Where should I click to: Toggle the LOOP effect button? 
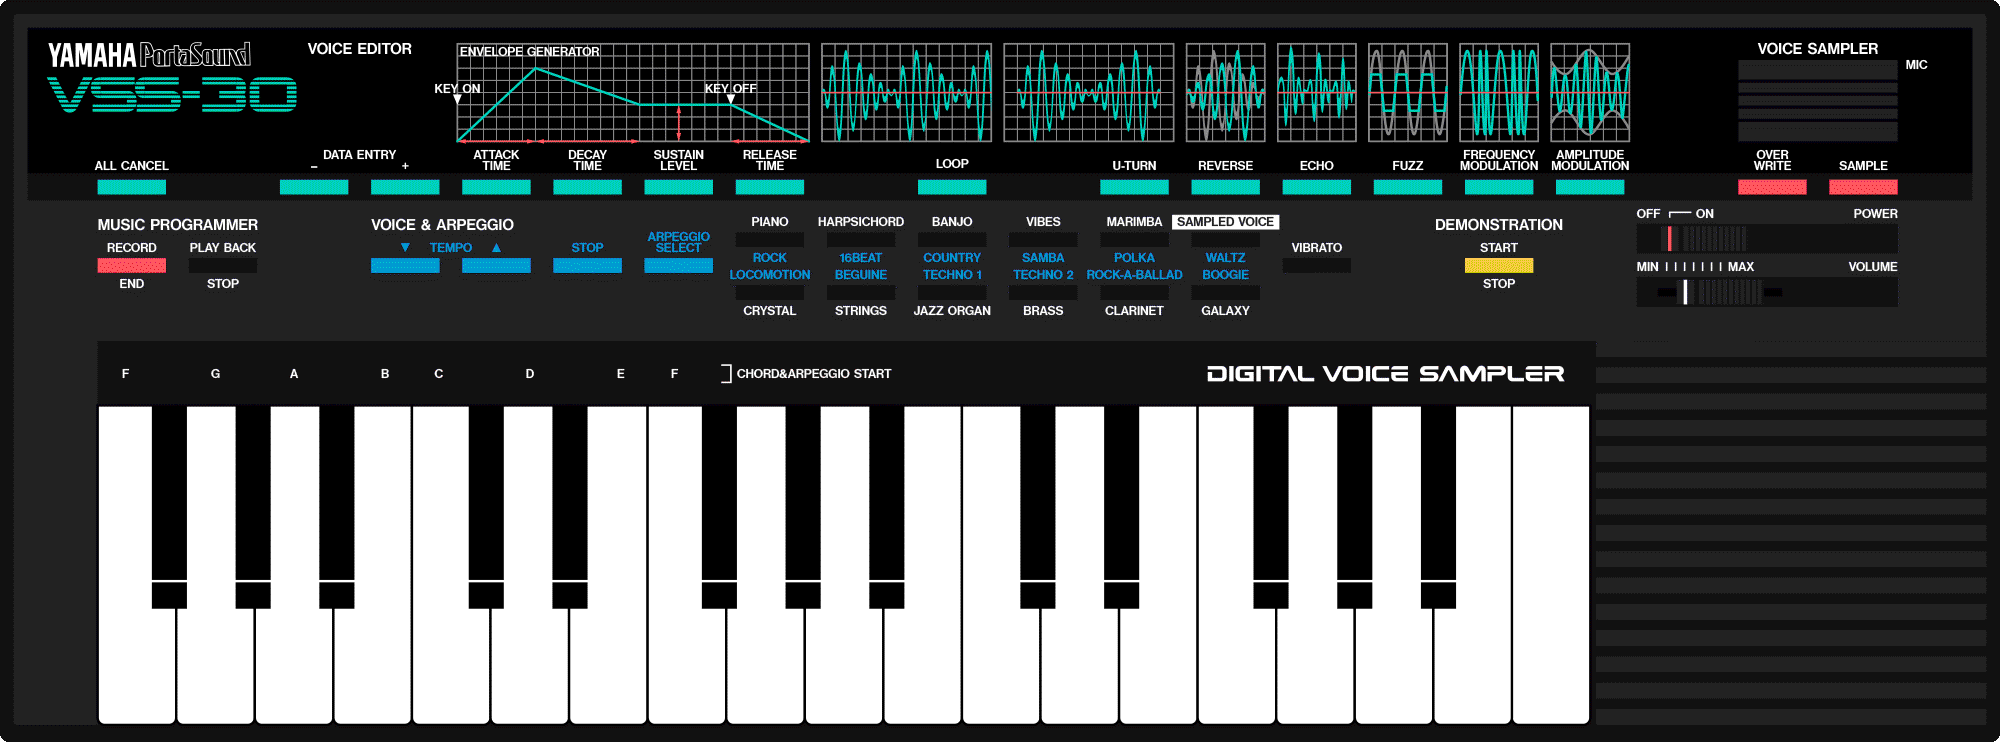tap(952, 187)
